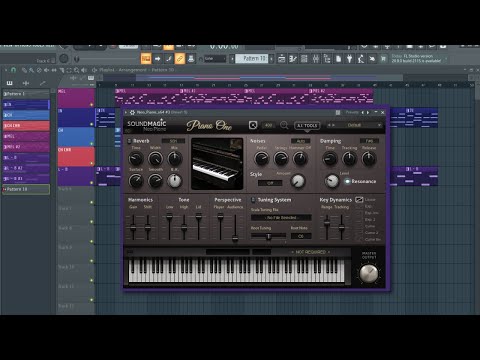
Task: Click the 400 size field in Piano One
Action: [x=269, y=125]
